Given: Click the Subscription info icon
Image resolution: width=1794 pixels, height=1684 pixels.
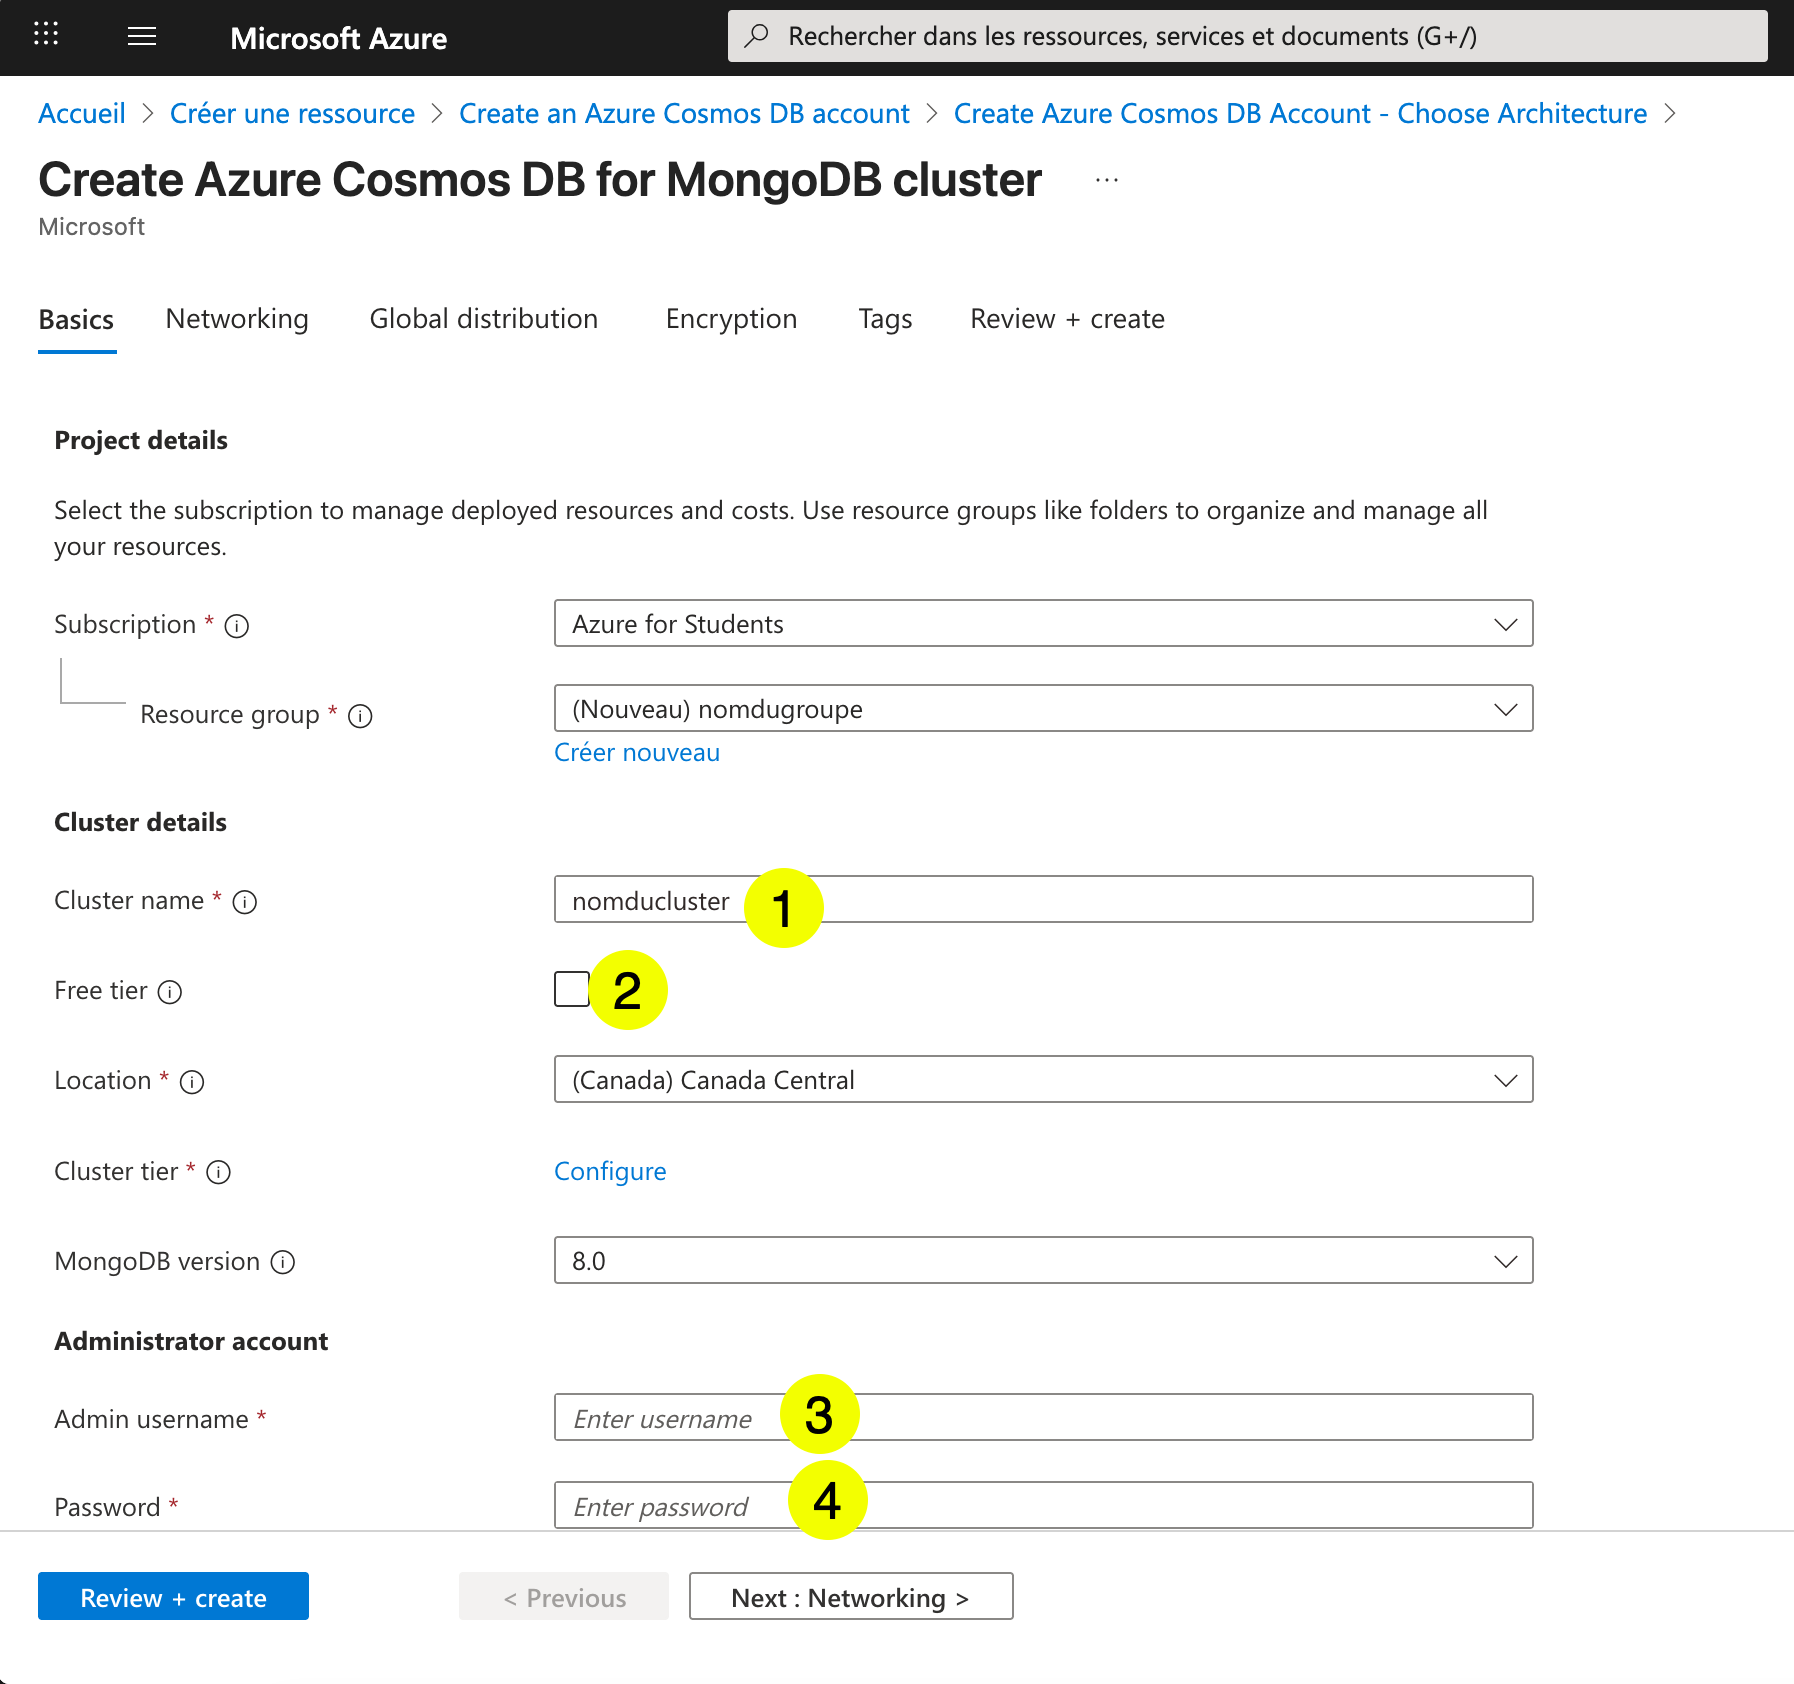Looking at the screenshot, I should click(237, 627).
